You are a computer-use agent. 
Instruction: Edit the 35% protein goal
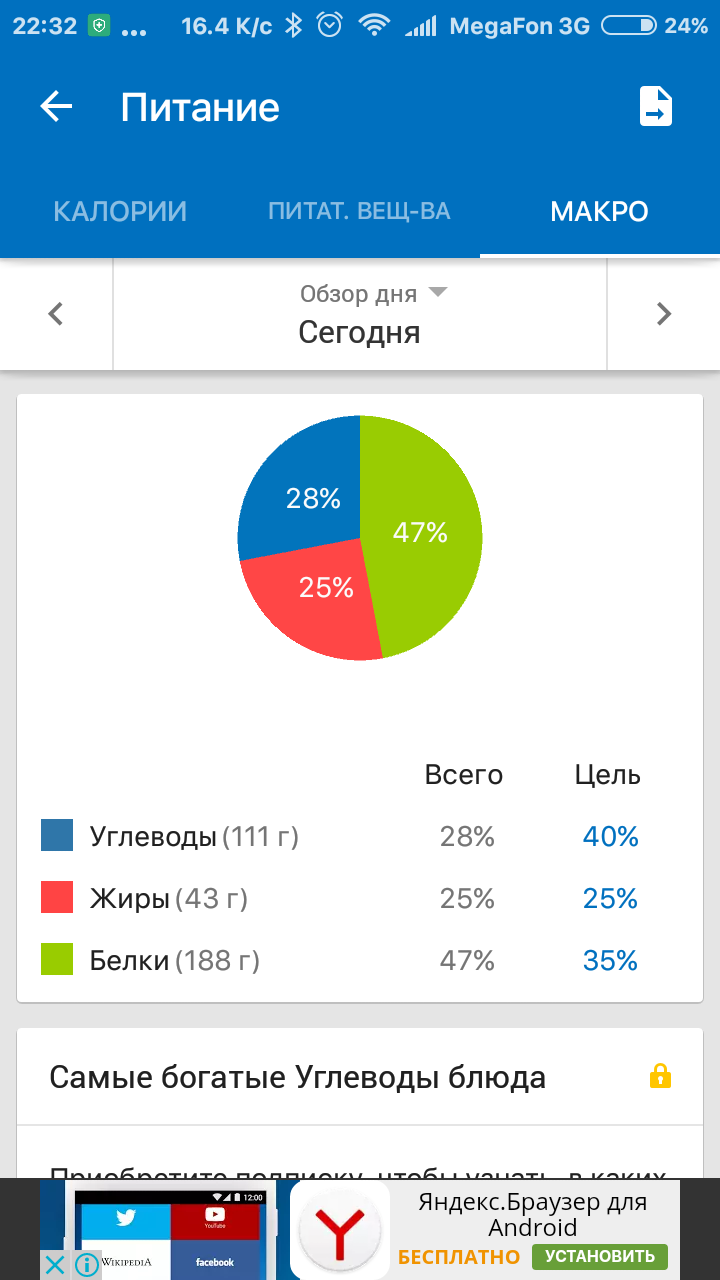point(610,961)
